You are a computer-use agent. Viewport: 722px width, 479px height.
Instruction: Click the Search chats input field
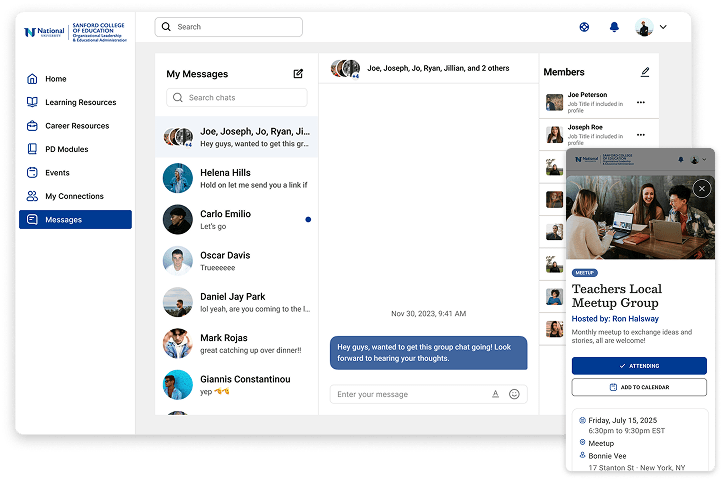(237, 98)
